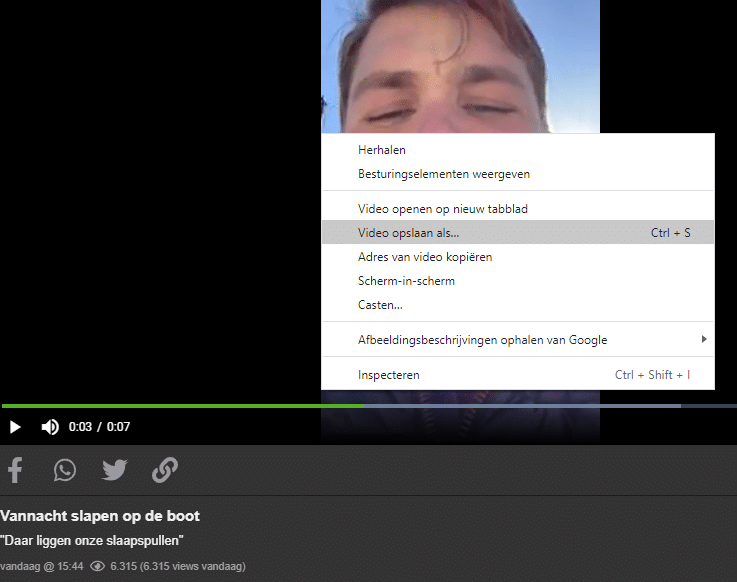Click the quote "Daar liggen onze slaapspullen"
This screenshot has width=737, height=582.
click(92, 541)
